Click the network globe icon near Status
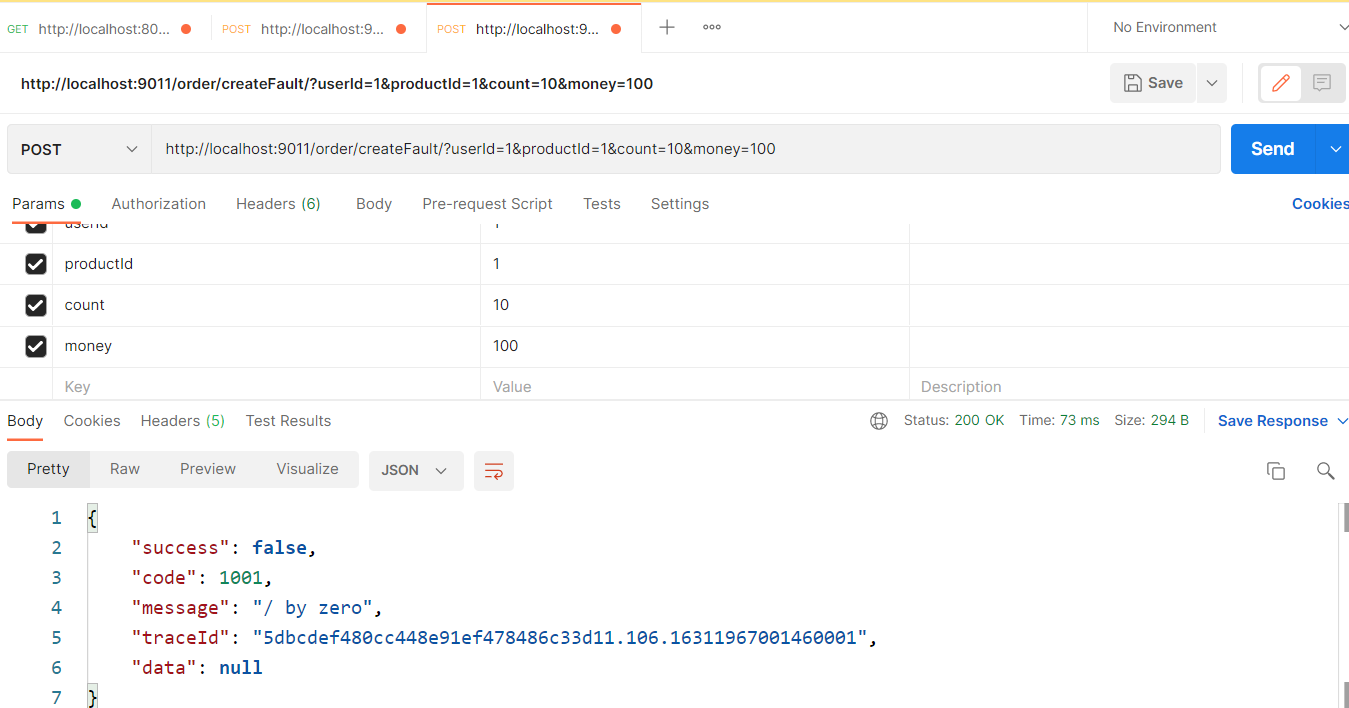1349x708 pixels. point(879,421)
